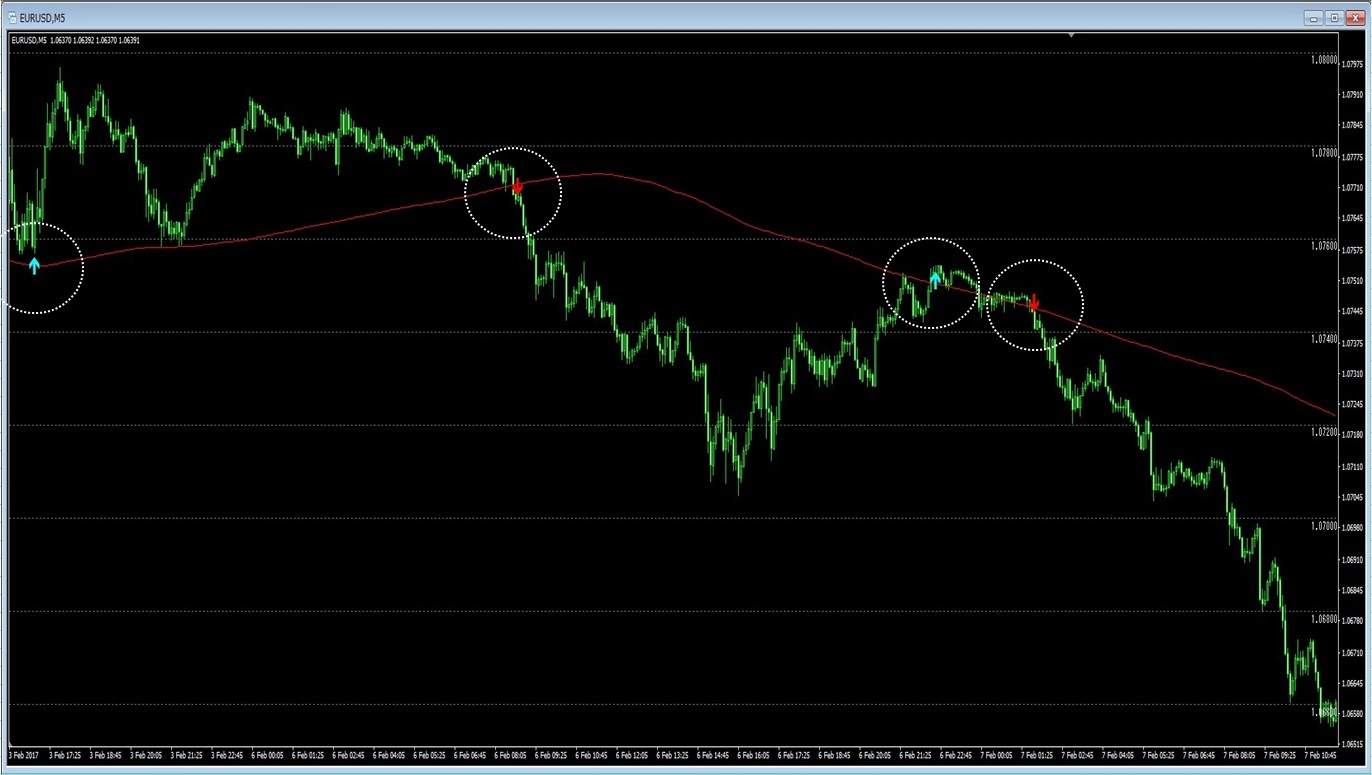Click the 6 Feb 05:25 time label
The image size is (1372, 775).
click(x=430, y=756)
